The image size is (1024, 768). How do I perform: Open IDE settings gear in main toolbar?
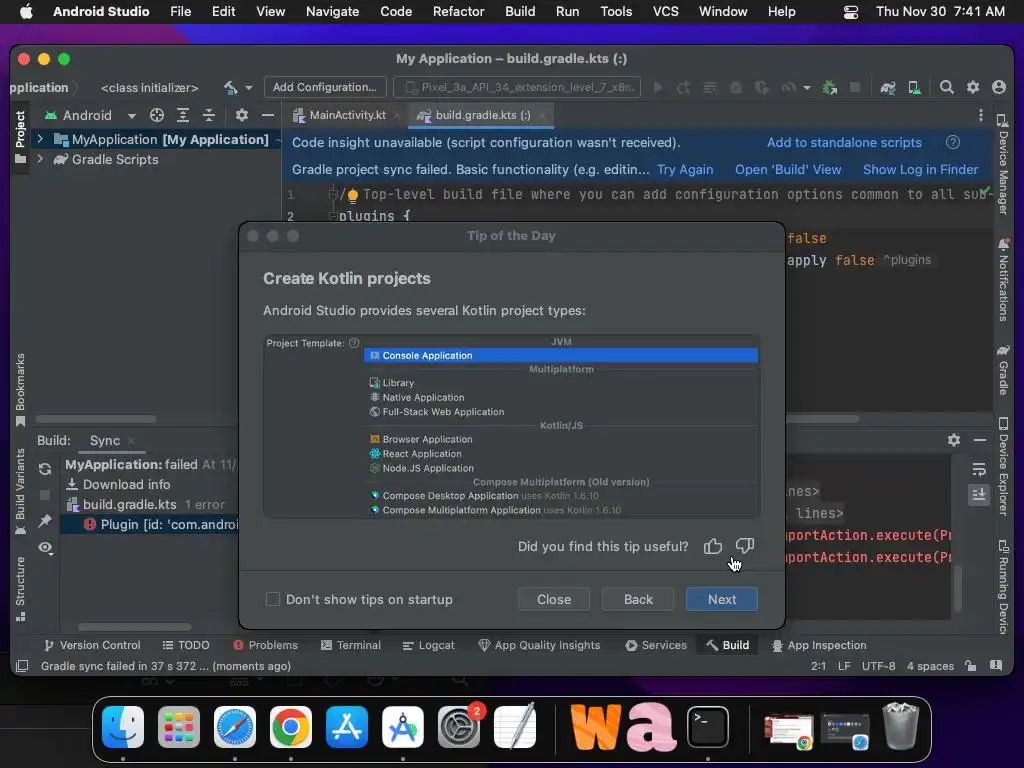[972, 87]
